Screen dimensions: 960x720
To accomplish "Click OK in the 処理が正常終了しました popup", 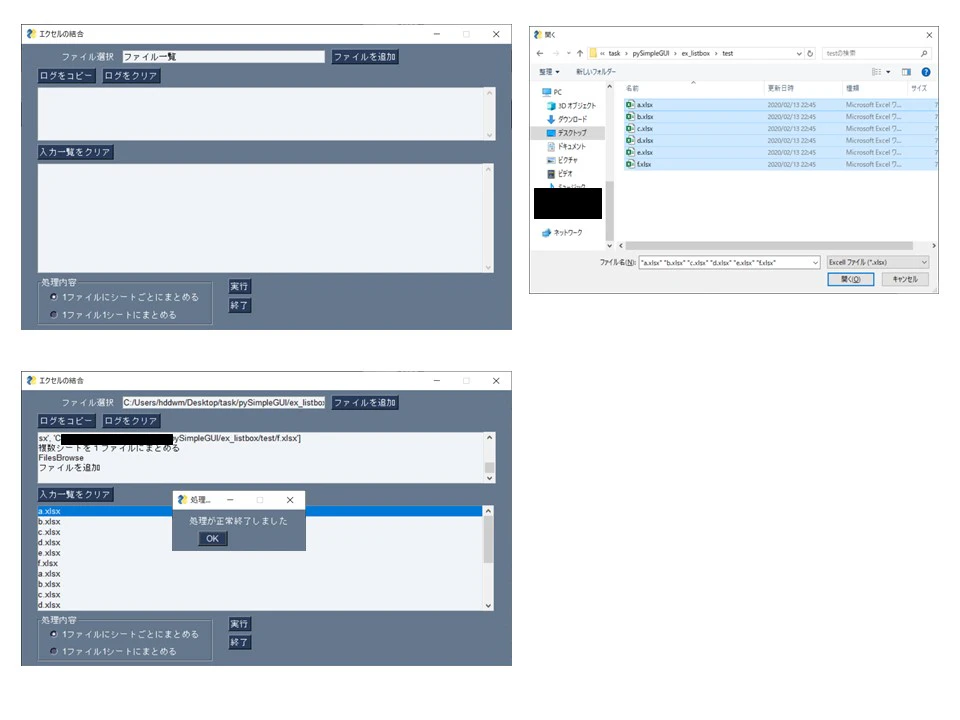I will pyautogui.click(x=212, y=539).
